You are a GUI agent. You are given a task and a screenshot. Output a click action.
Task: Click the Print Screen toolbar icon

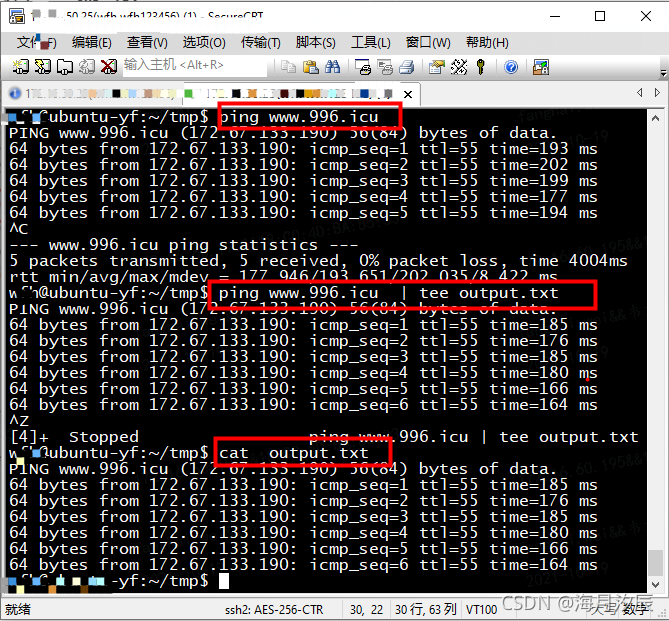point(363,67)
